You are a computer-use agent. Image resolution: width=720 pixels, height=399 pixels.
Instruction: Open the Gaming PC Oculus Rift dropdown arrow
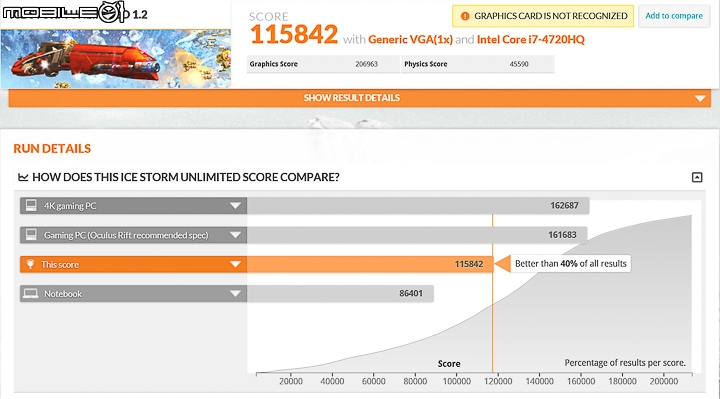[235, 235]
